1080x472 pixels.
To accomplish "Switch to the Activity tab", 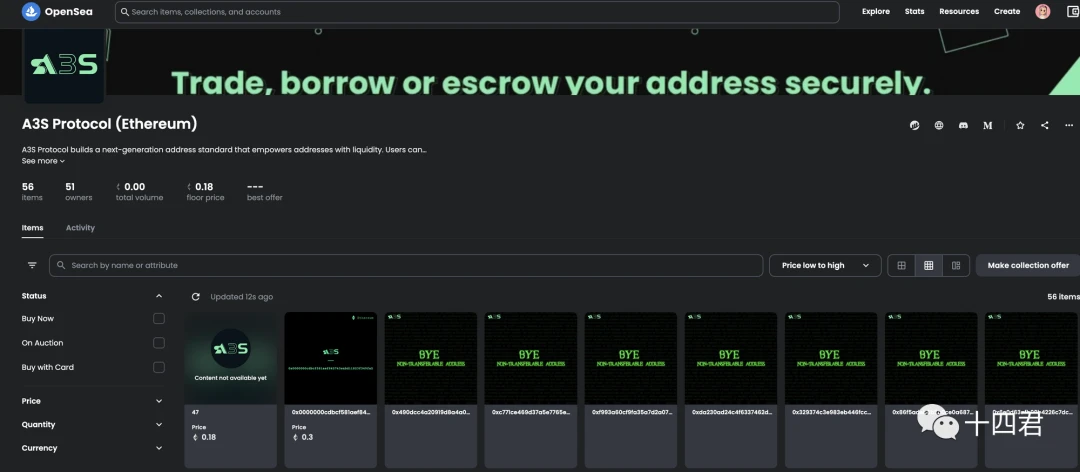I will point(81,228).
